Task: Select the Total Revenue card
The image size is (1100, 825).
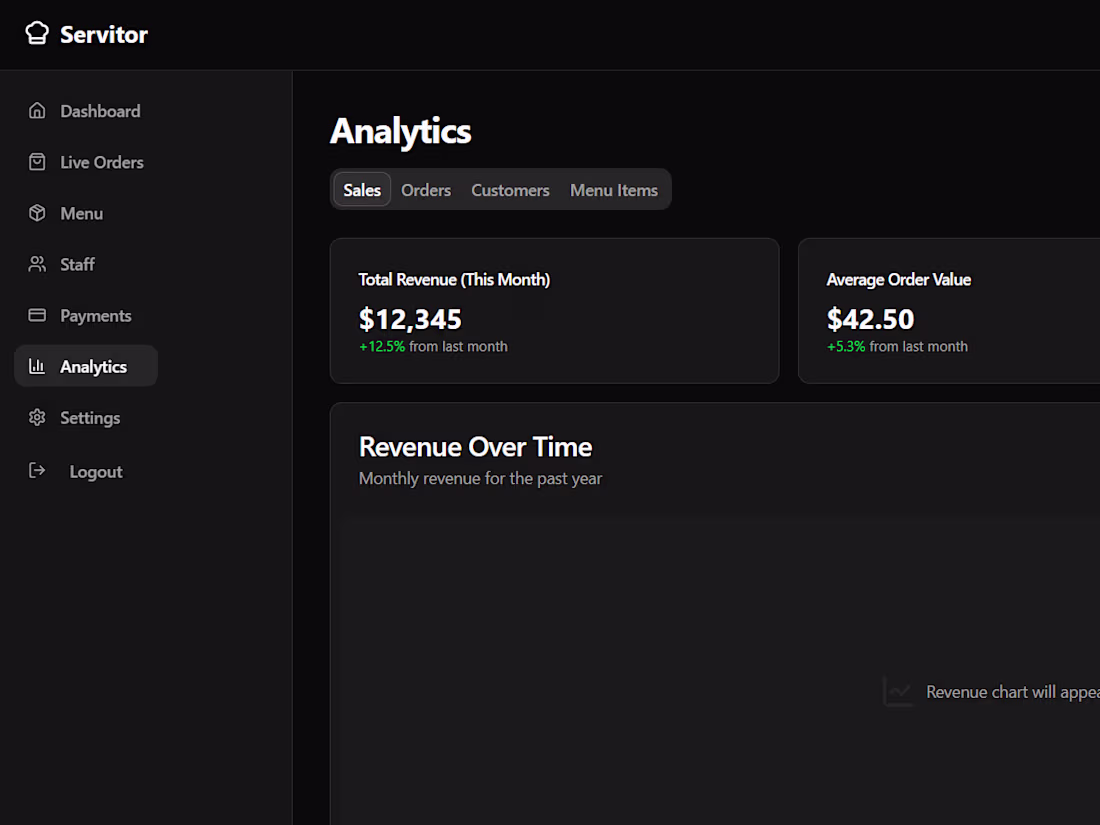Action: [x=554, y=310]
